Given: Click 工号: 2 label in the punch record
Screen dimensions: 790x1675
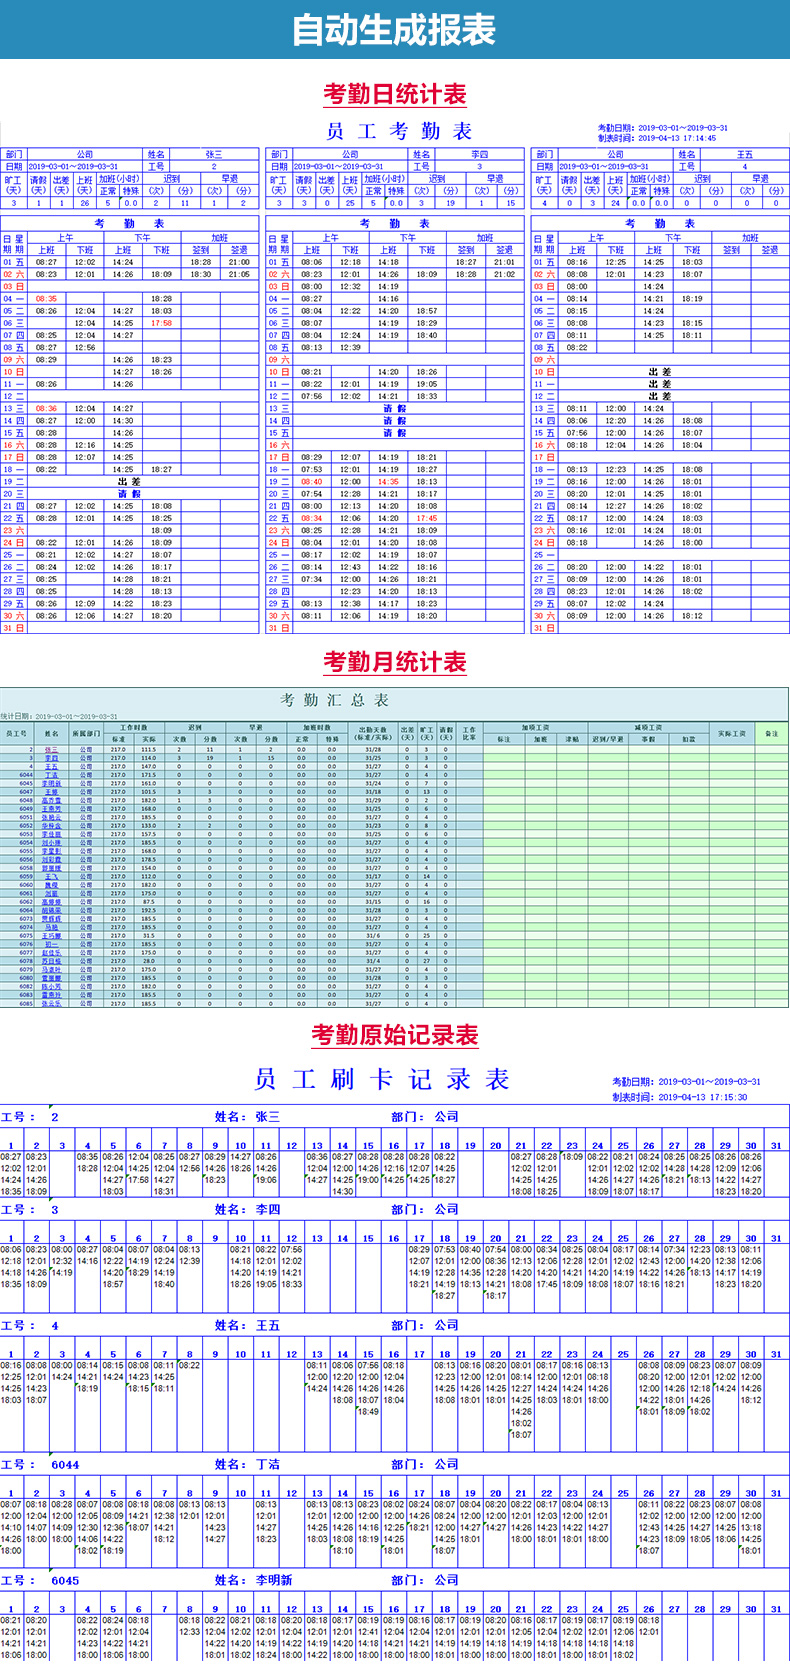Looking at the screenshot, I should point(30,1117).
